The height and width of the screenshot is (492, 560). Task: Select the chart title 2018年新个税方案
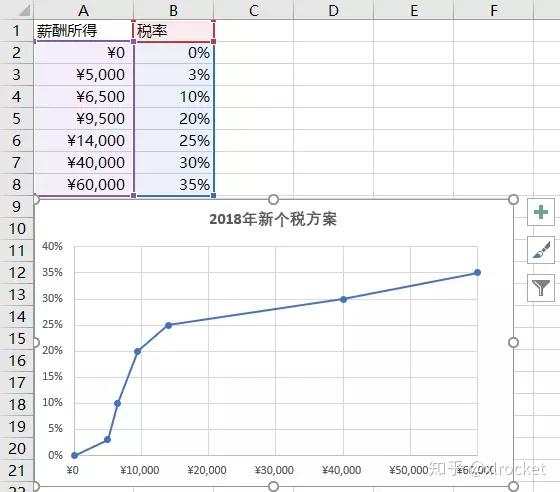coord(273,219)
